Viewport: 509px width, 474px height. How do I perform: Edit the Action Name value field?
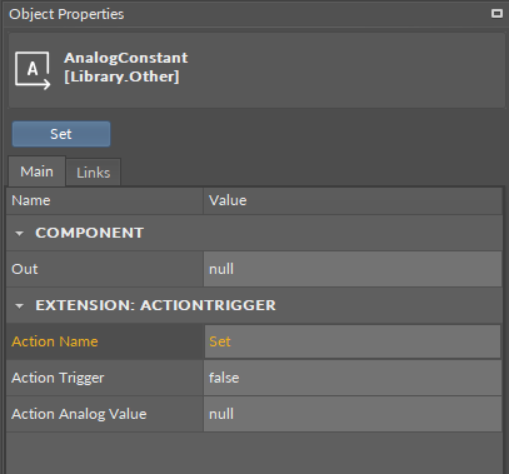(353, 342)
